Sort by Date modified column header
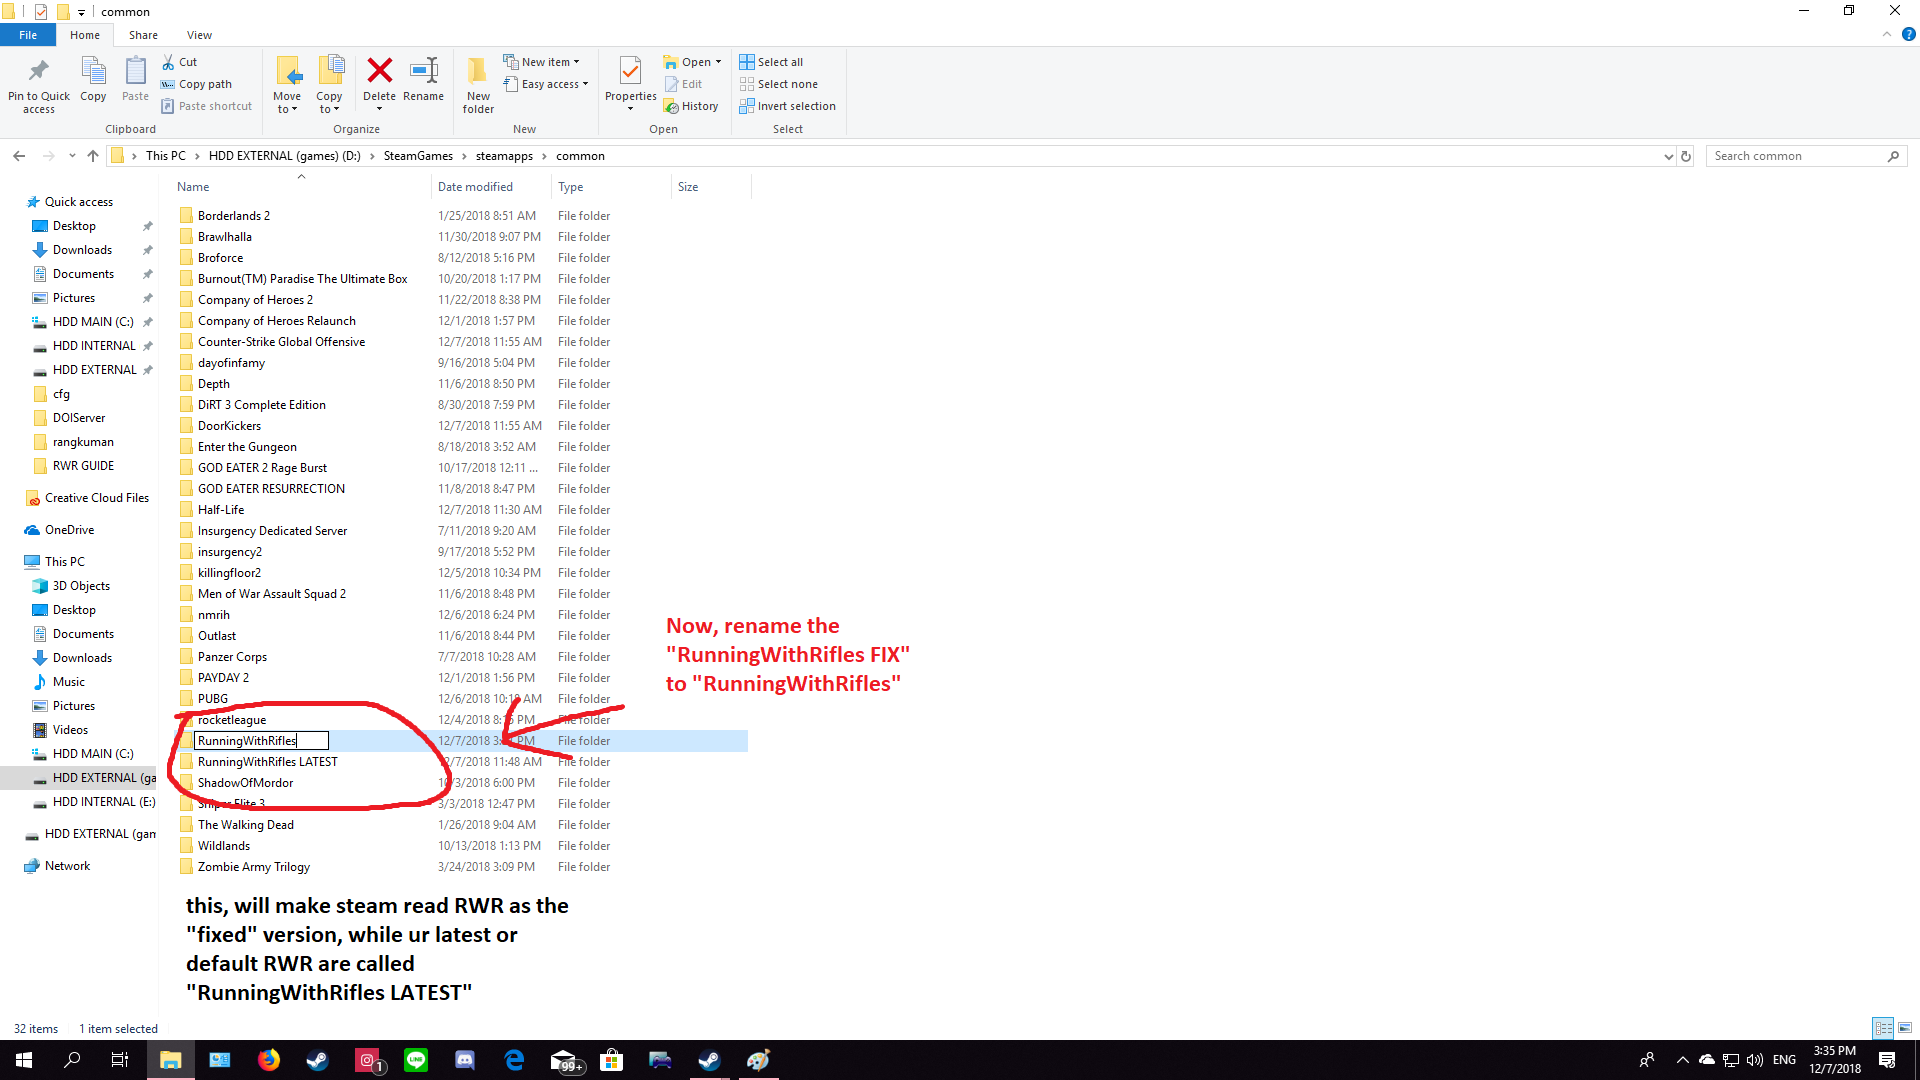This screenshot has width=1920, height=1080. [475, 187]
